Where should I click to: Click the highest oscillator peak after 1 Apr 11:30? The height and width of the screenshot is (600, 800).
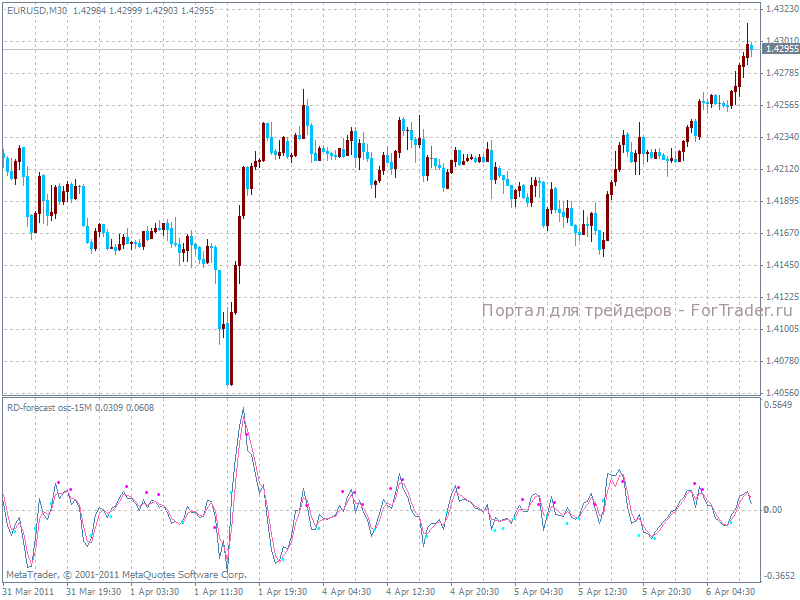point(243,409)
